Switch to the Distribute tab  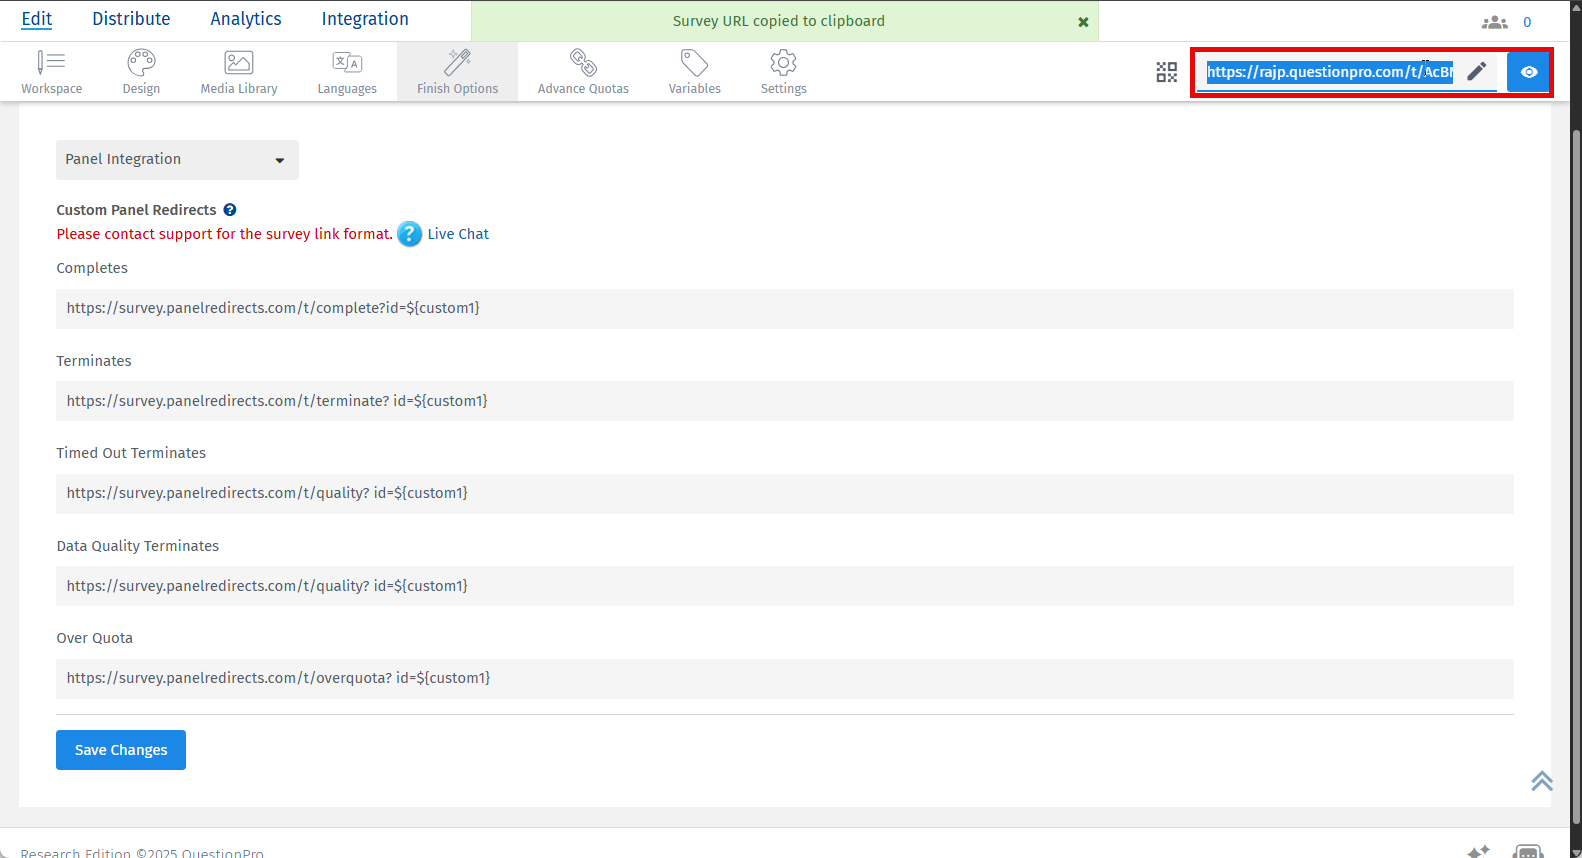click(x=131, y=19)
